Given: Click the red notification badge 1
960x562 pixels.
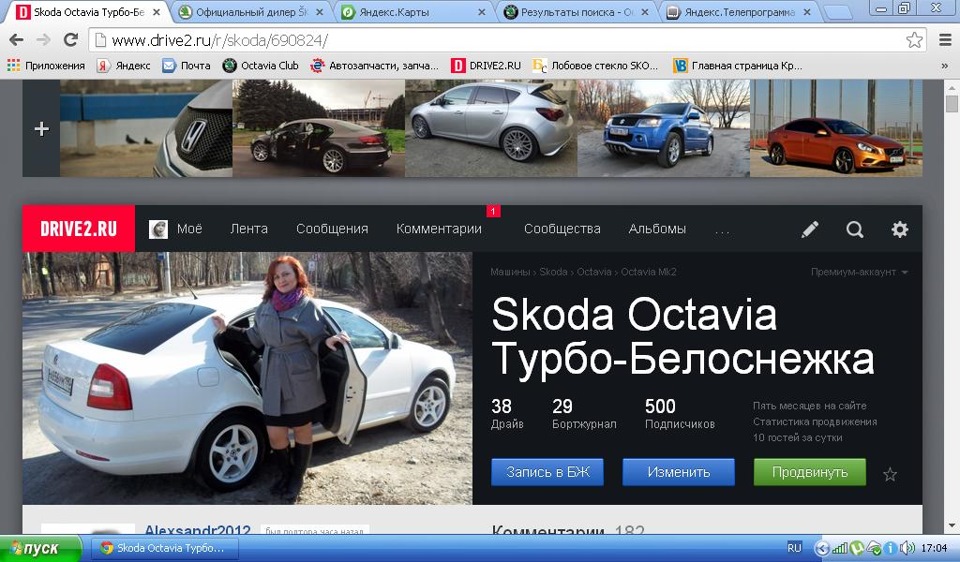Looking at the screenshot, I should (493, 211).
